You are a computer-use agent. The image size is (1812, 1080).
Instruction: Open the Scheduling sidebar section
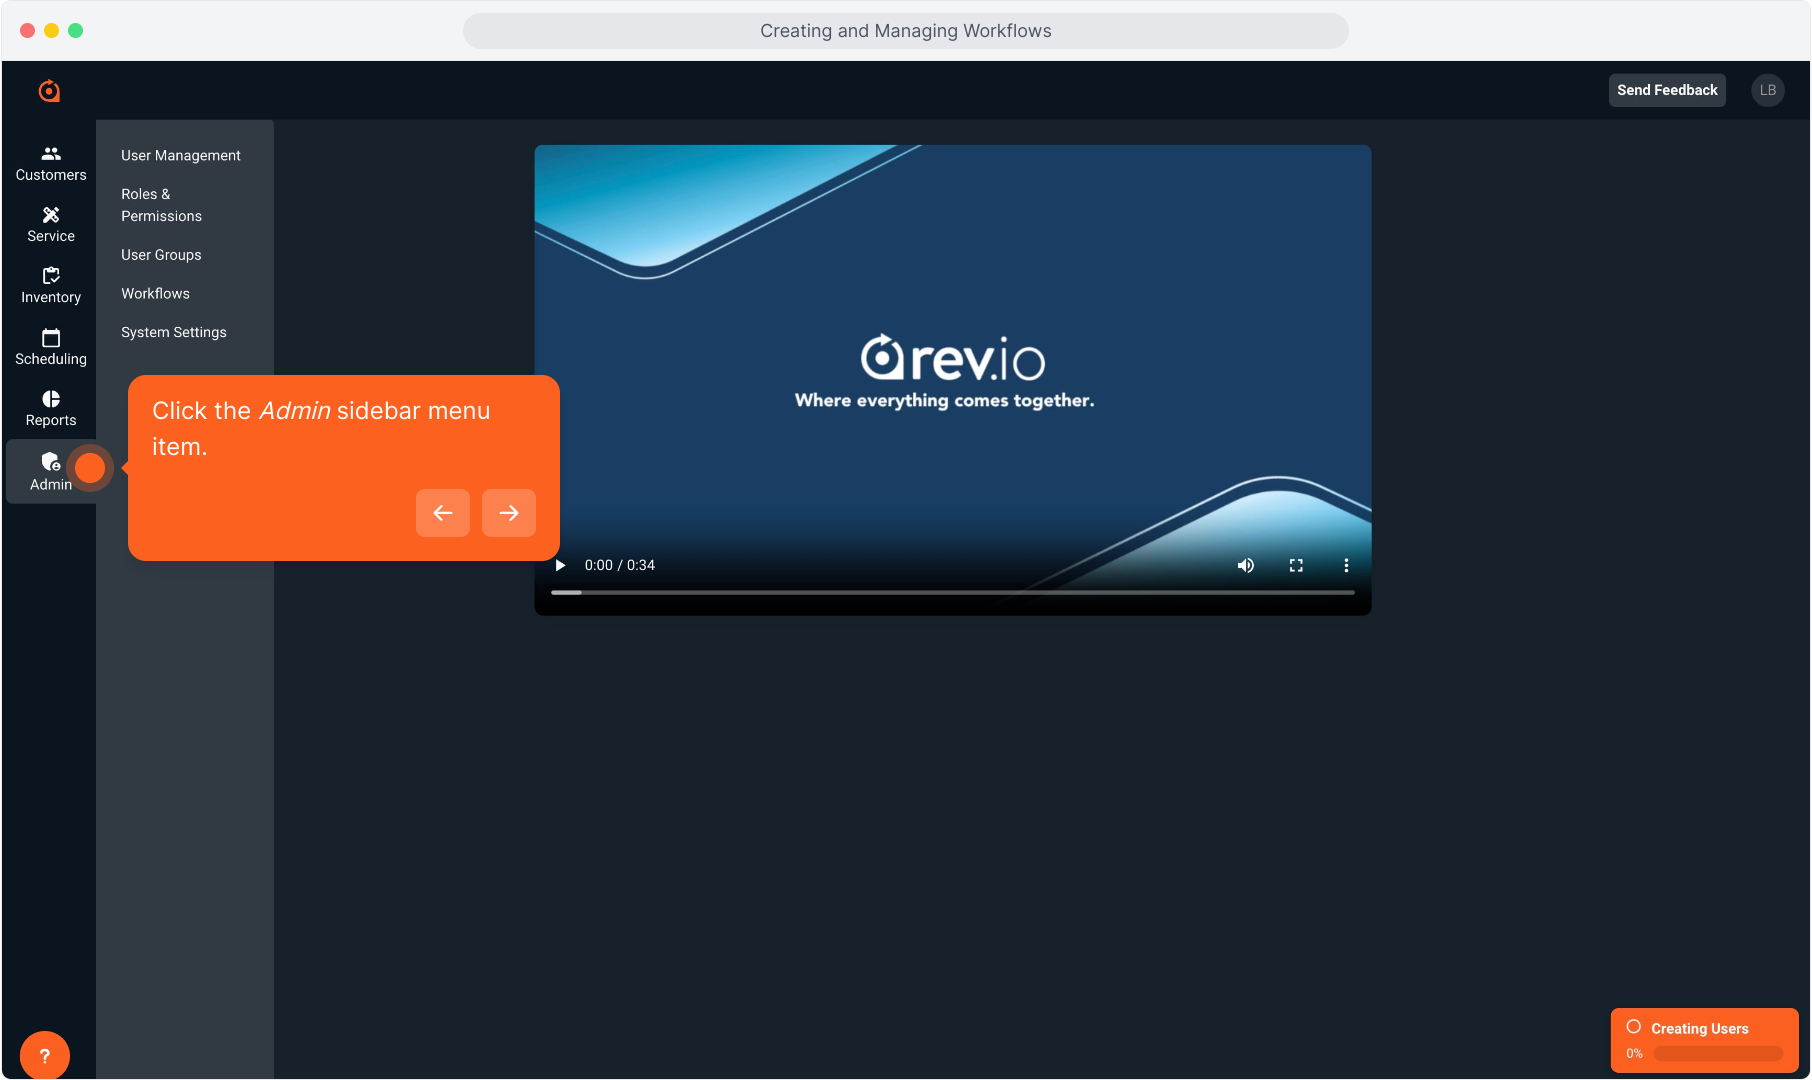tap(51, 348)
